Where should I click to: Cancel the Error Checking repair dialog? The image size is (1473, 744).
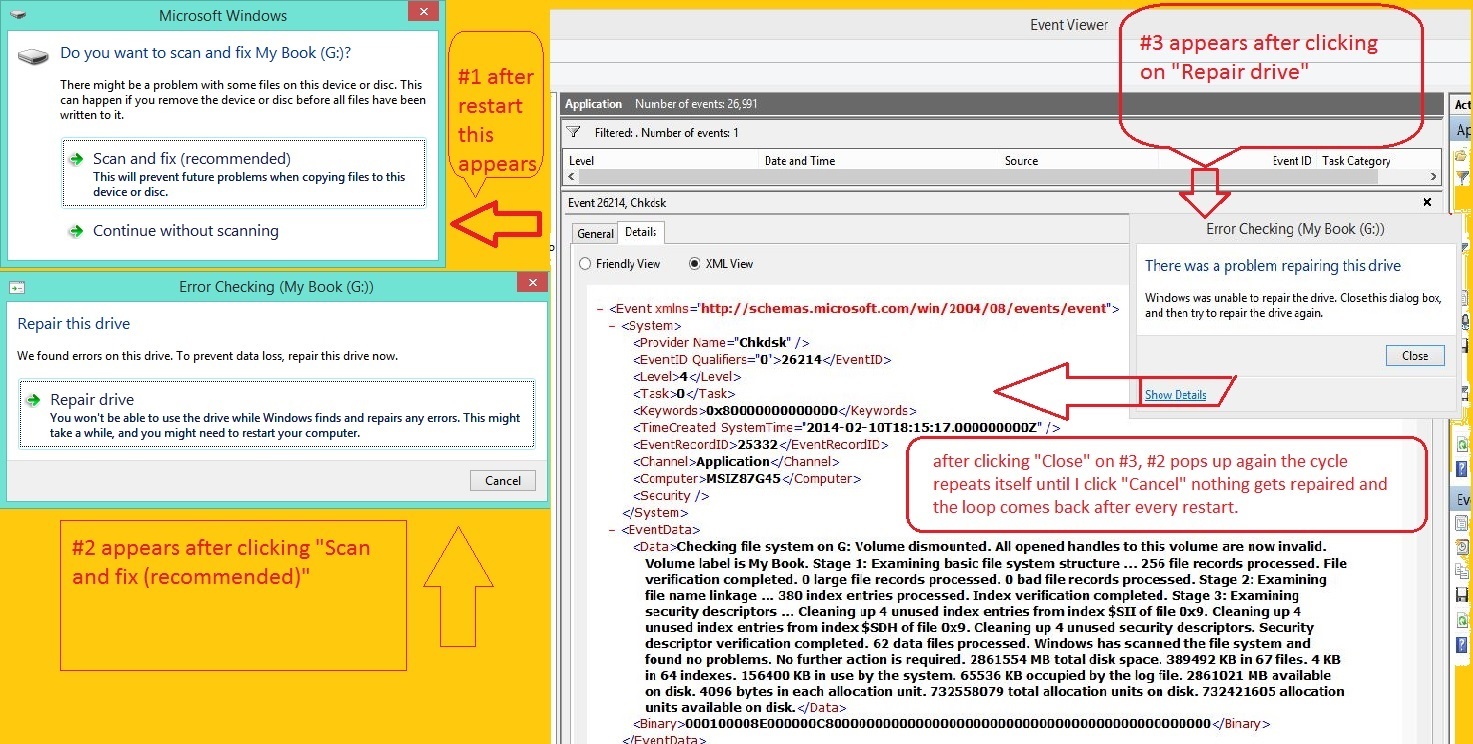(503, 481)
